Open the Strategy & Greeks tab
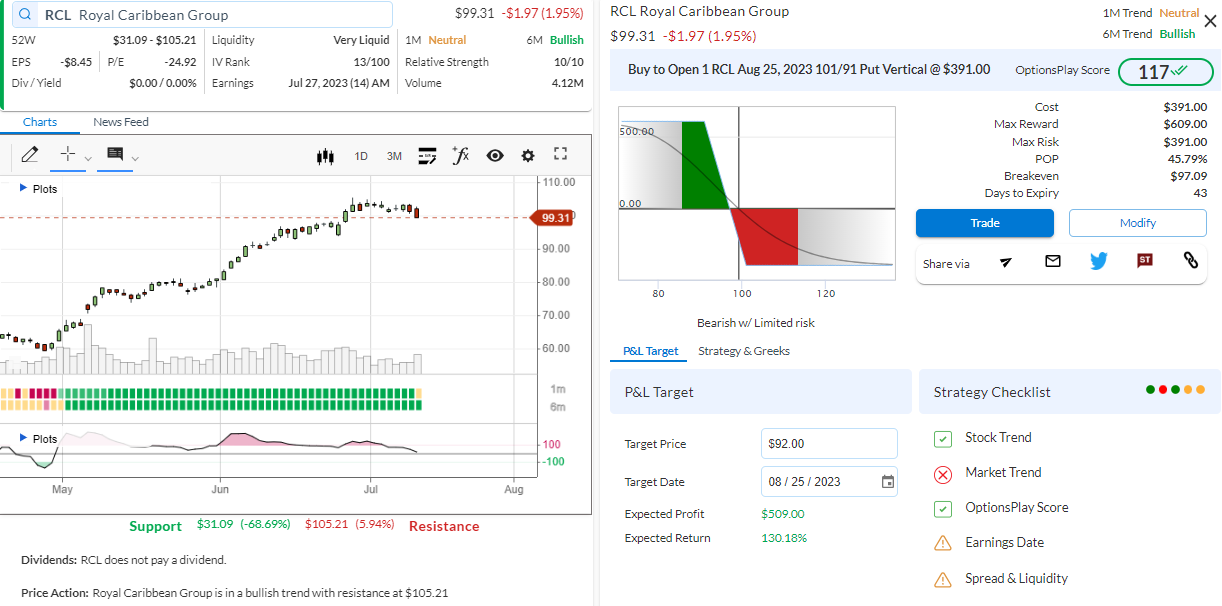Viewport: 1222px width, 606px height. (x=744, y=351)
